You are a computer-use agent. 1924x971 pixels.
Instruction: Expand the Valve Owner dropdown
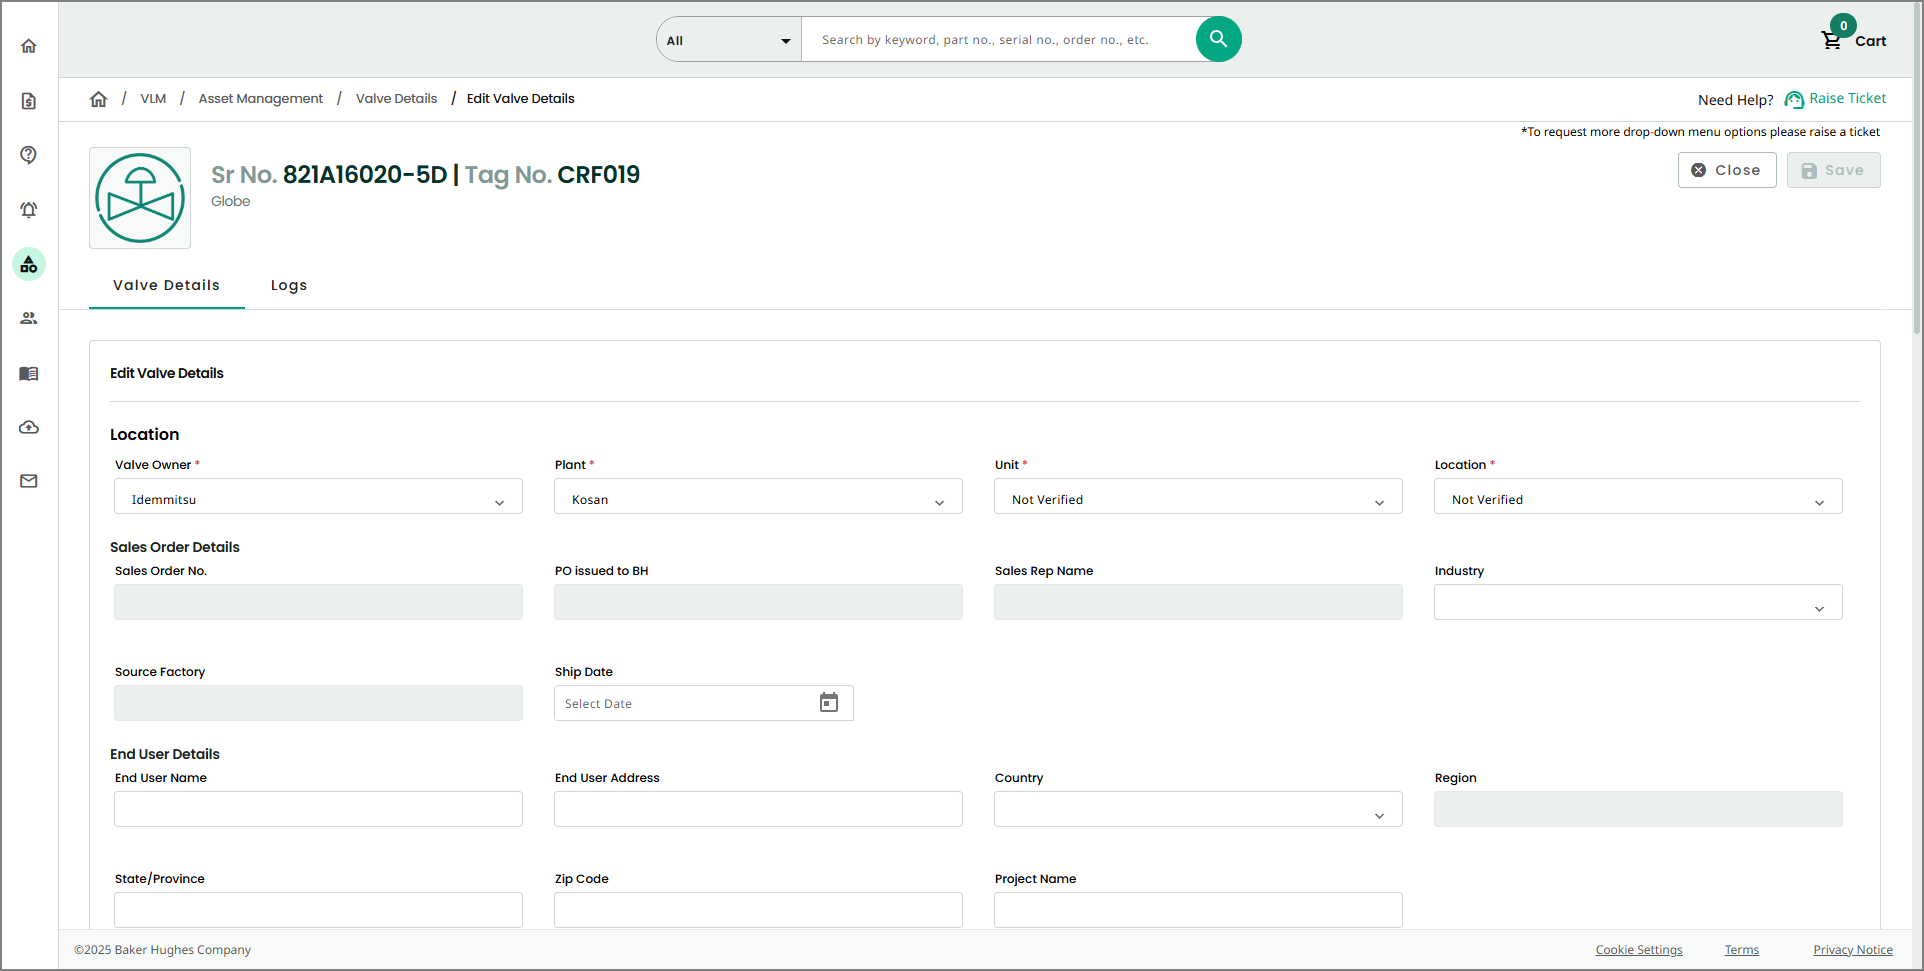pos(318,497)
